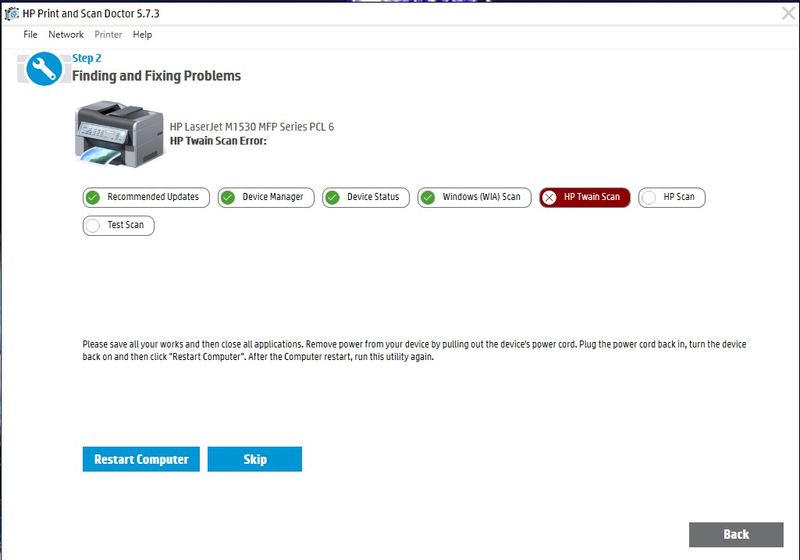Go Back to the previous step
Image resolution: width=800 pixels, height=560 pixels.
(x=736, y=534)
